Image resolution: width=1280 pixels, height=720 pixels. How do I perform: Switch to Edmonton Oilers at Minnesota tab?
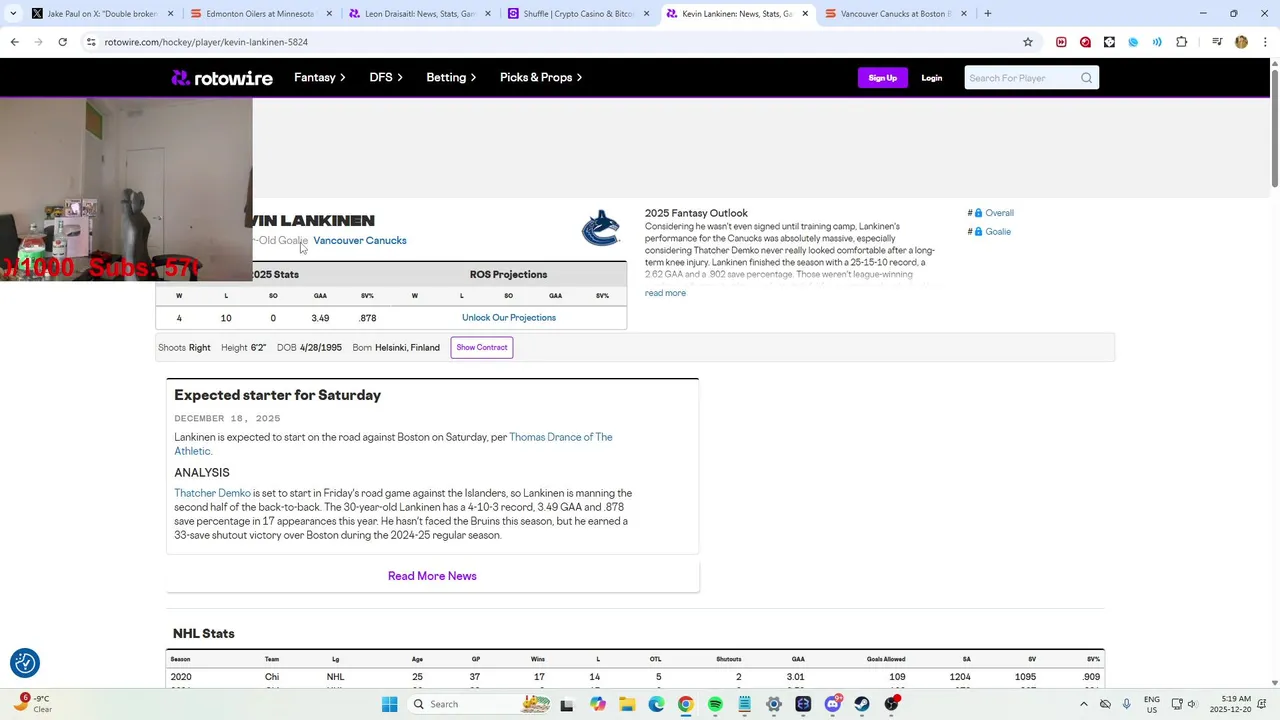coord(260,14)
